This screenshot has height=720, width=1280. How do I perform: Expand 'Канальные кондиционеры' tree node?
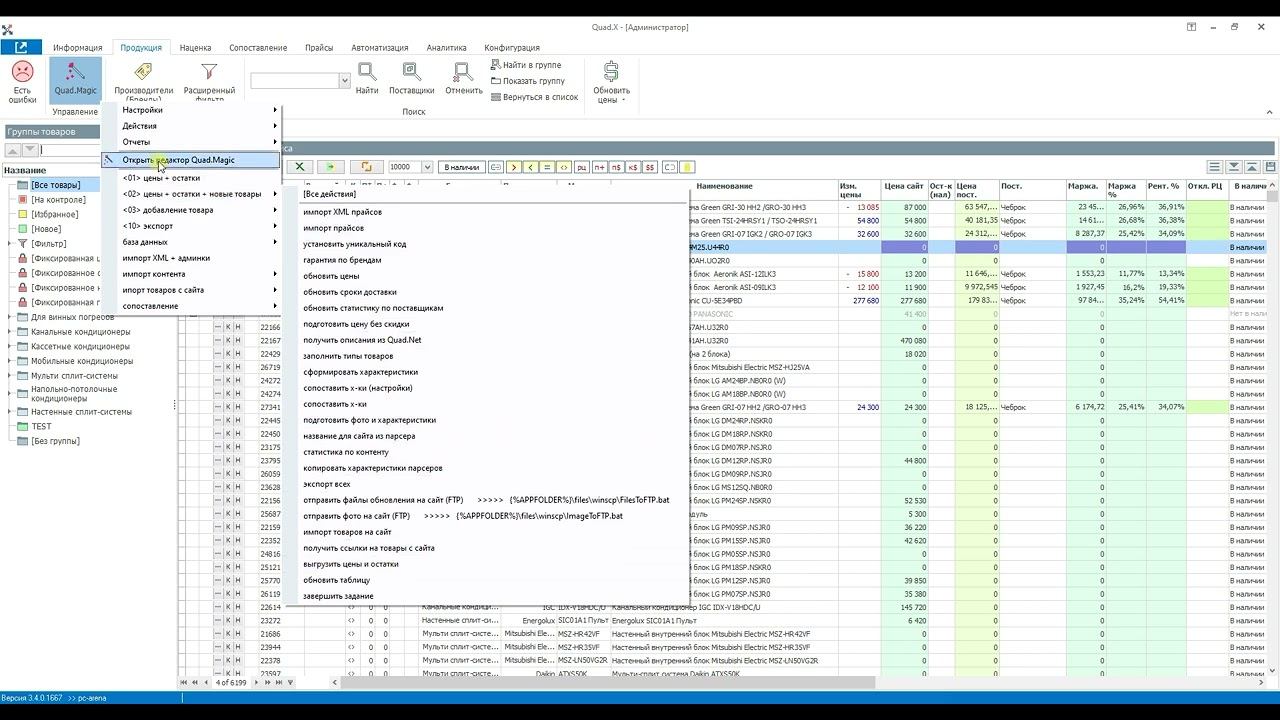9,332
